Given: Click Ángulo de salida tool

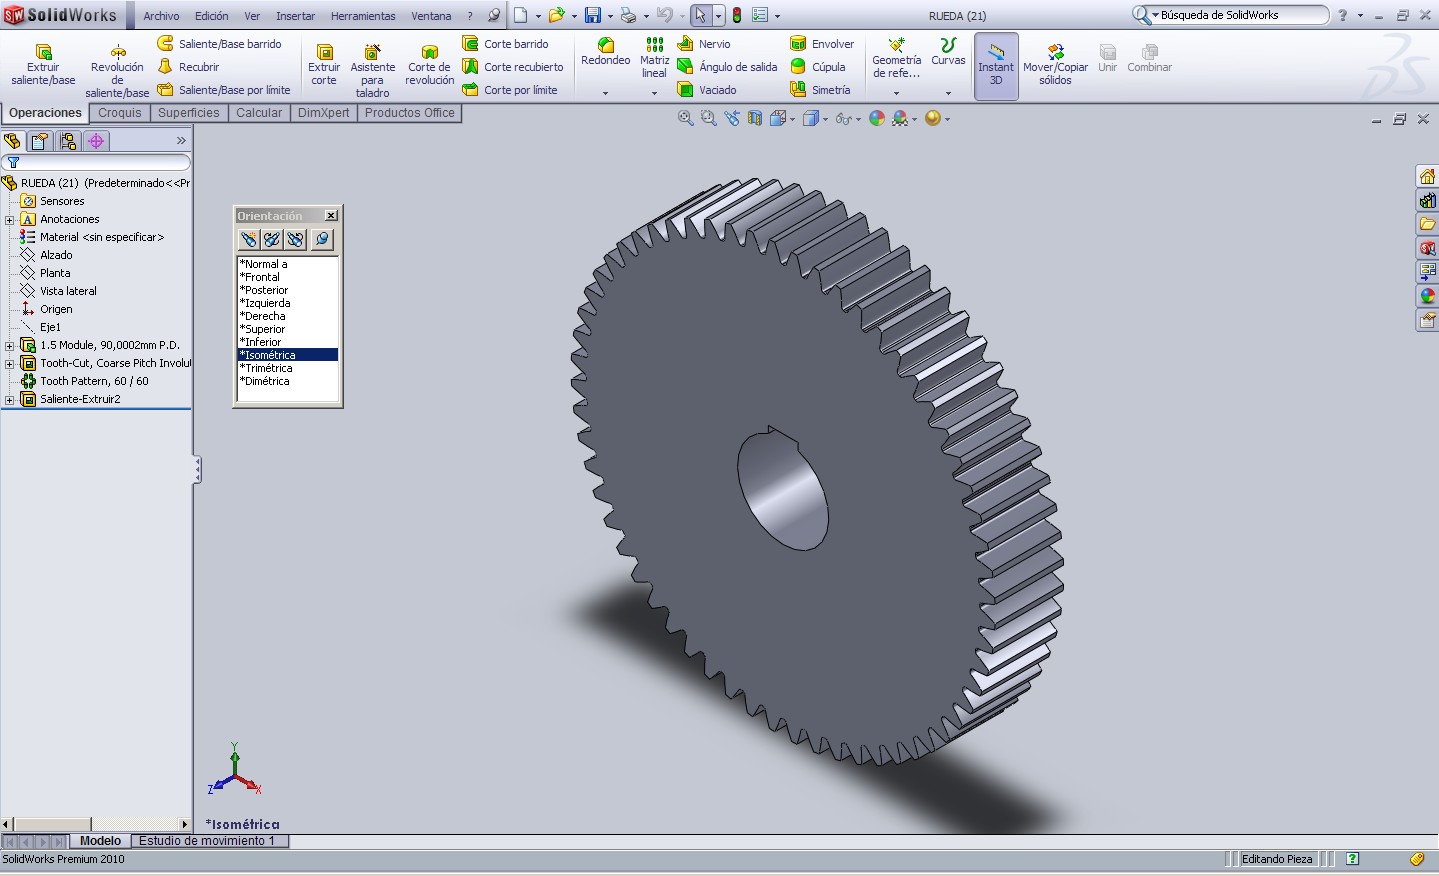Looking at the screenshot, I should 727,67.
